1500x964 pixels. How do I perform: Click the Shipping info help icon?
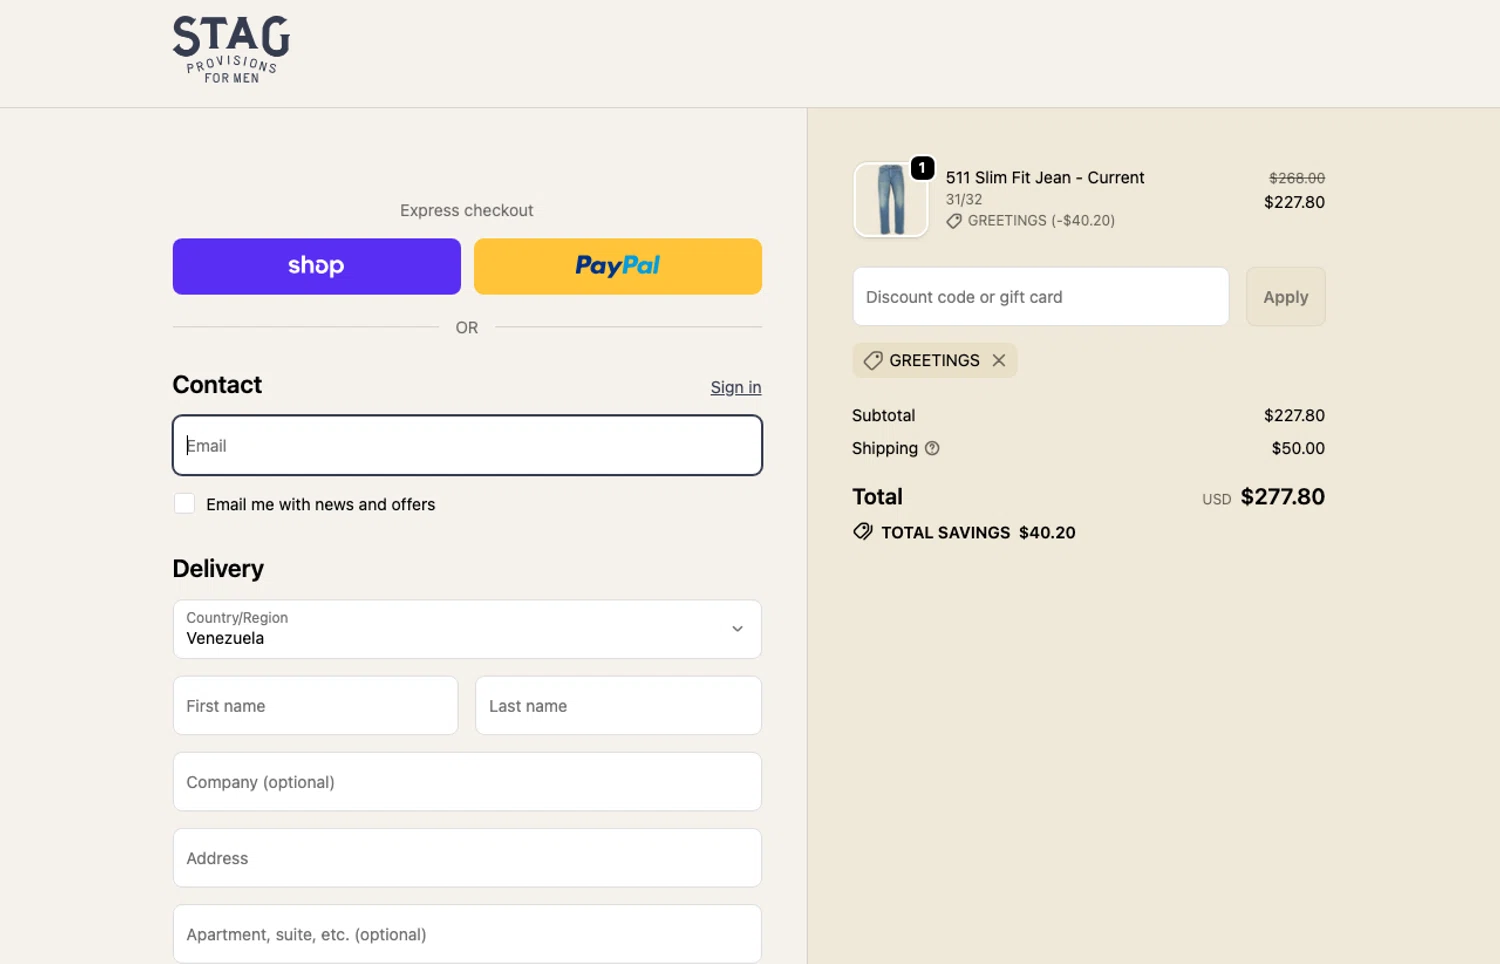(x=932, y=448)
